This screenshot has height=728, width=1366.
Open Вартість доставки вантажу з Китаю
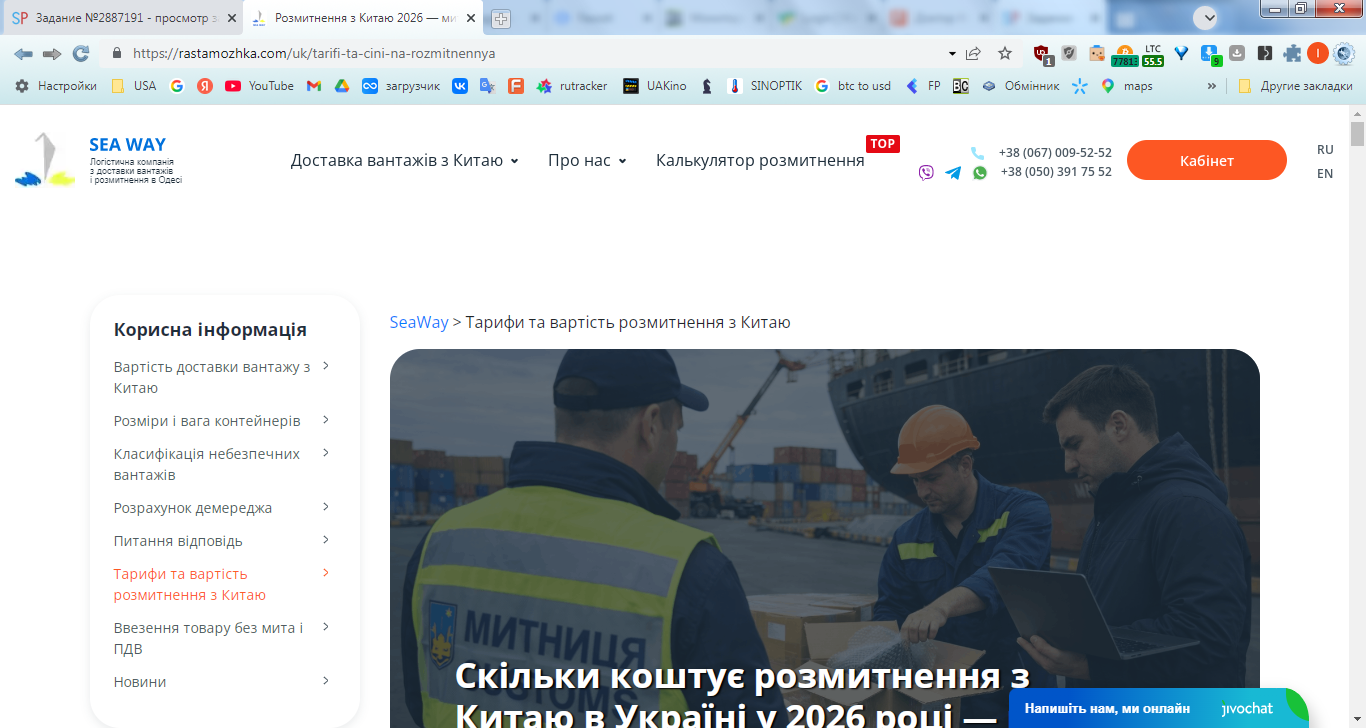212,377
